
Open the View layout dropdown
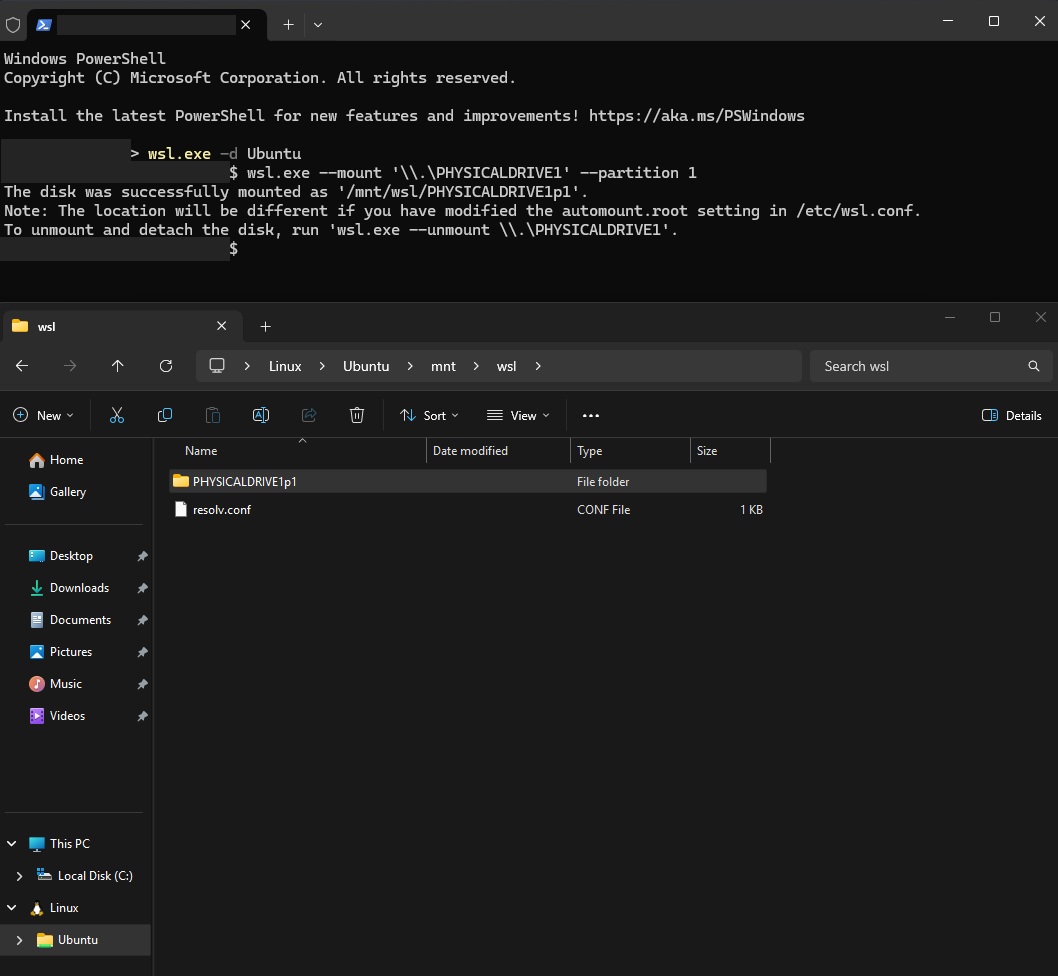click(518, 415)
